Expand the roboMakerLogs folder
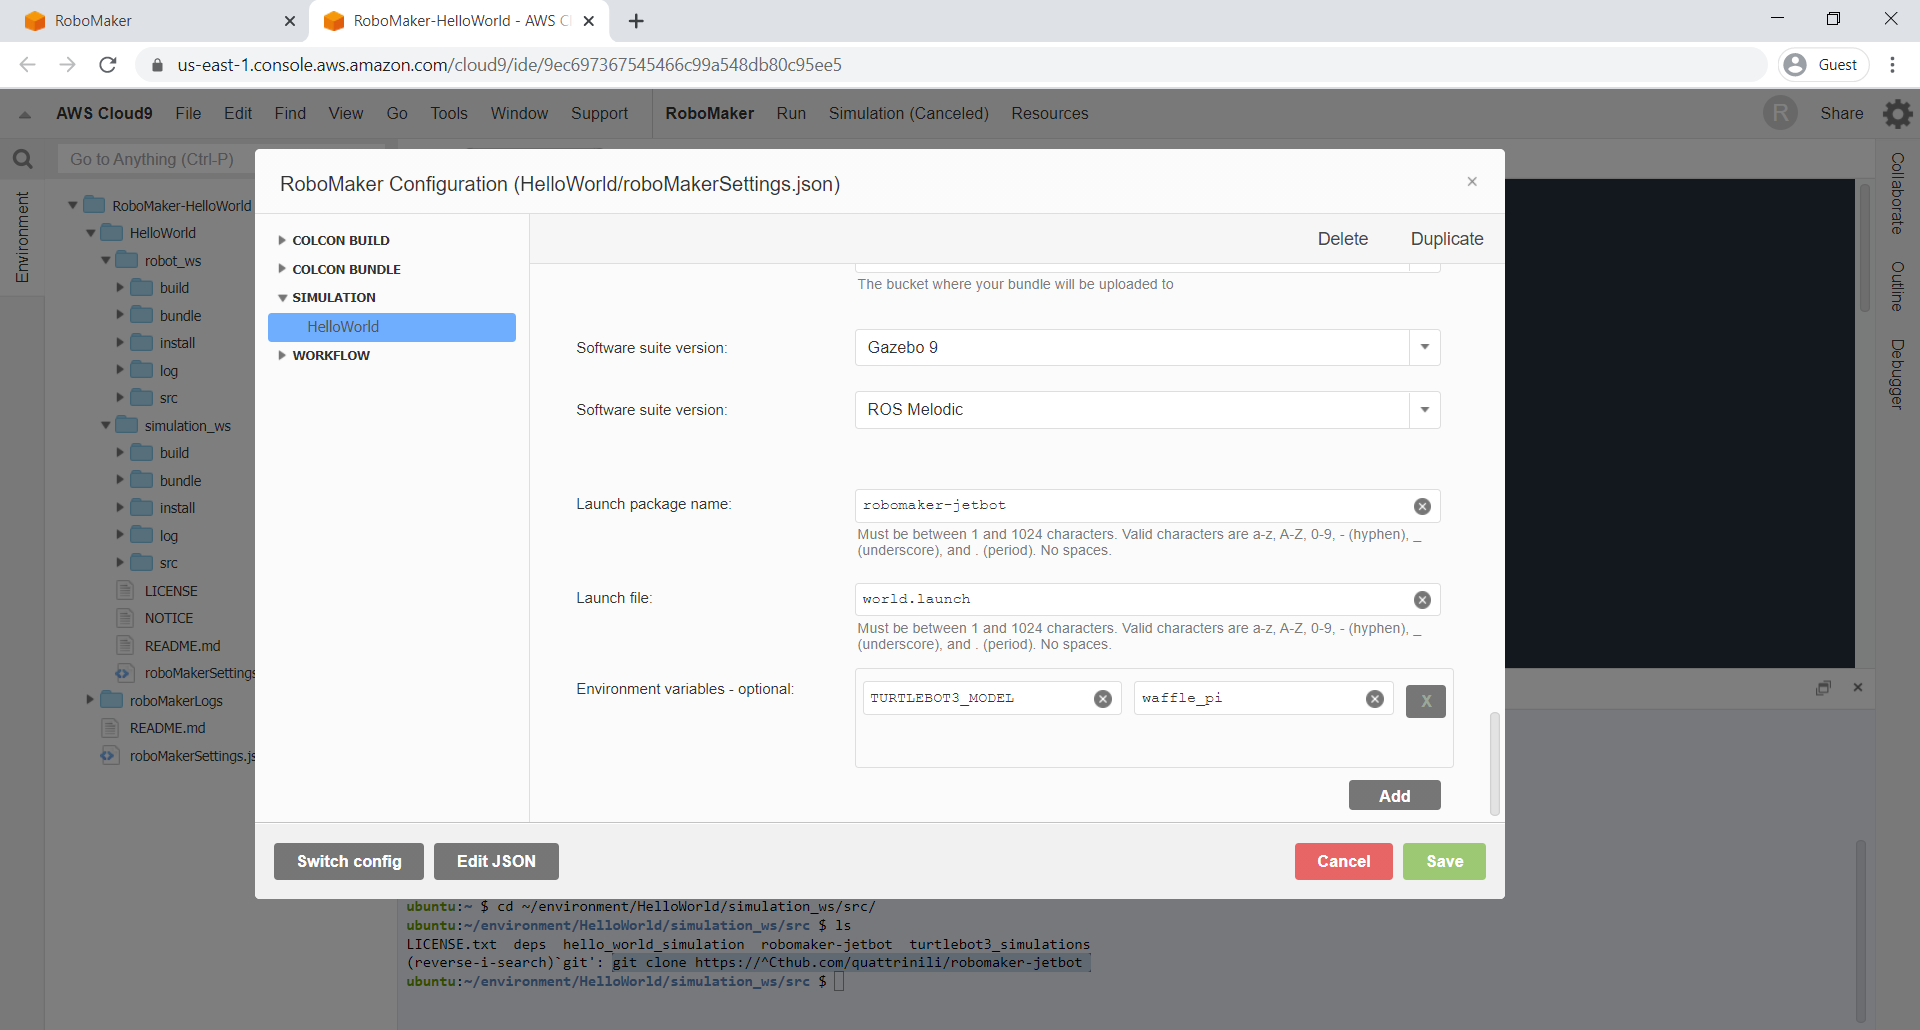Screen dimensions: 1920x1030 click(x=90, y=700)
